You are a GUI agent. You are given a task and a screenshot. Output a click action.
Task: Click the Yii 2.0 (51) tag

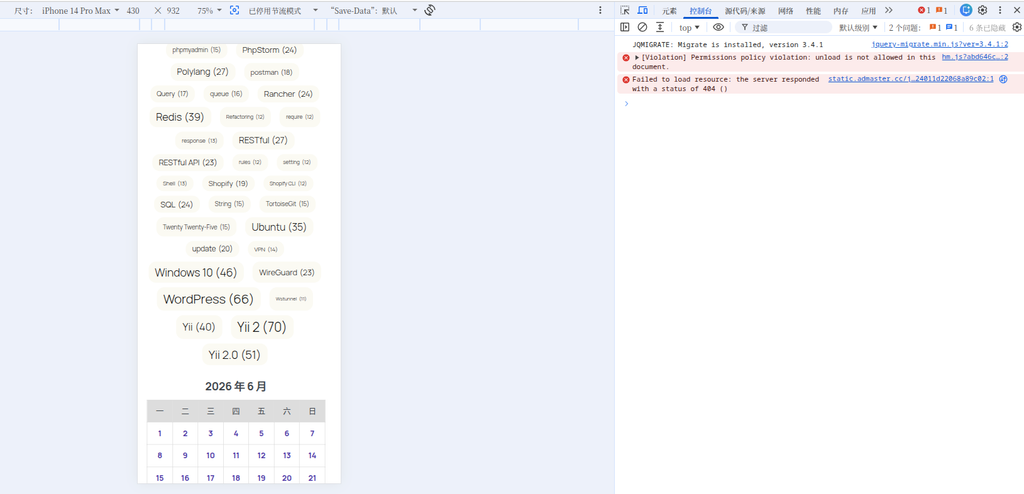coord(234,355)
